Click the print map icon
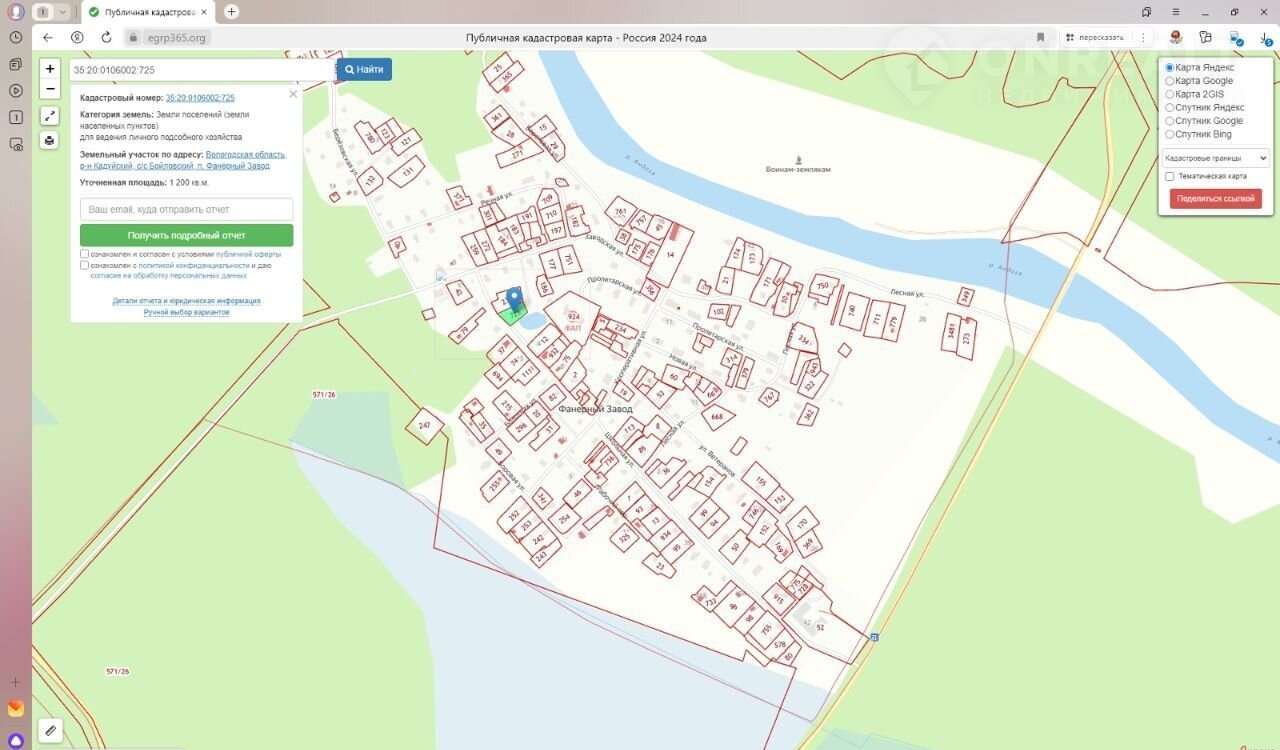The height and width of the screenshot is (750, 1280). 50,140
